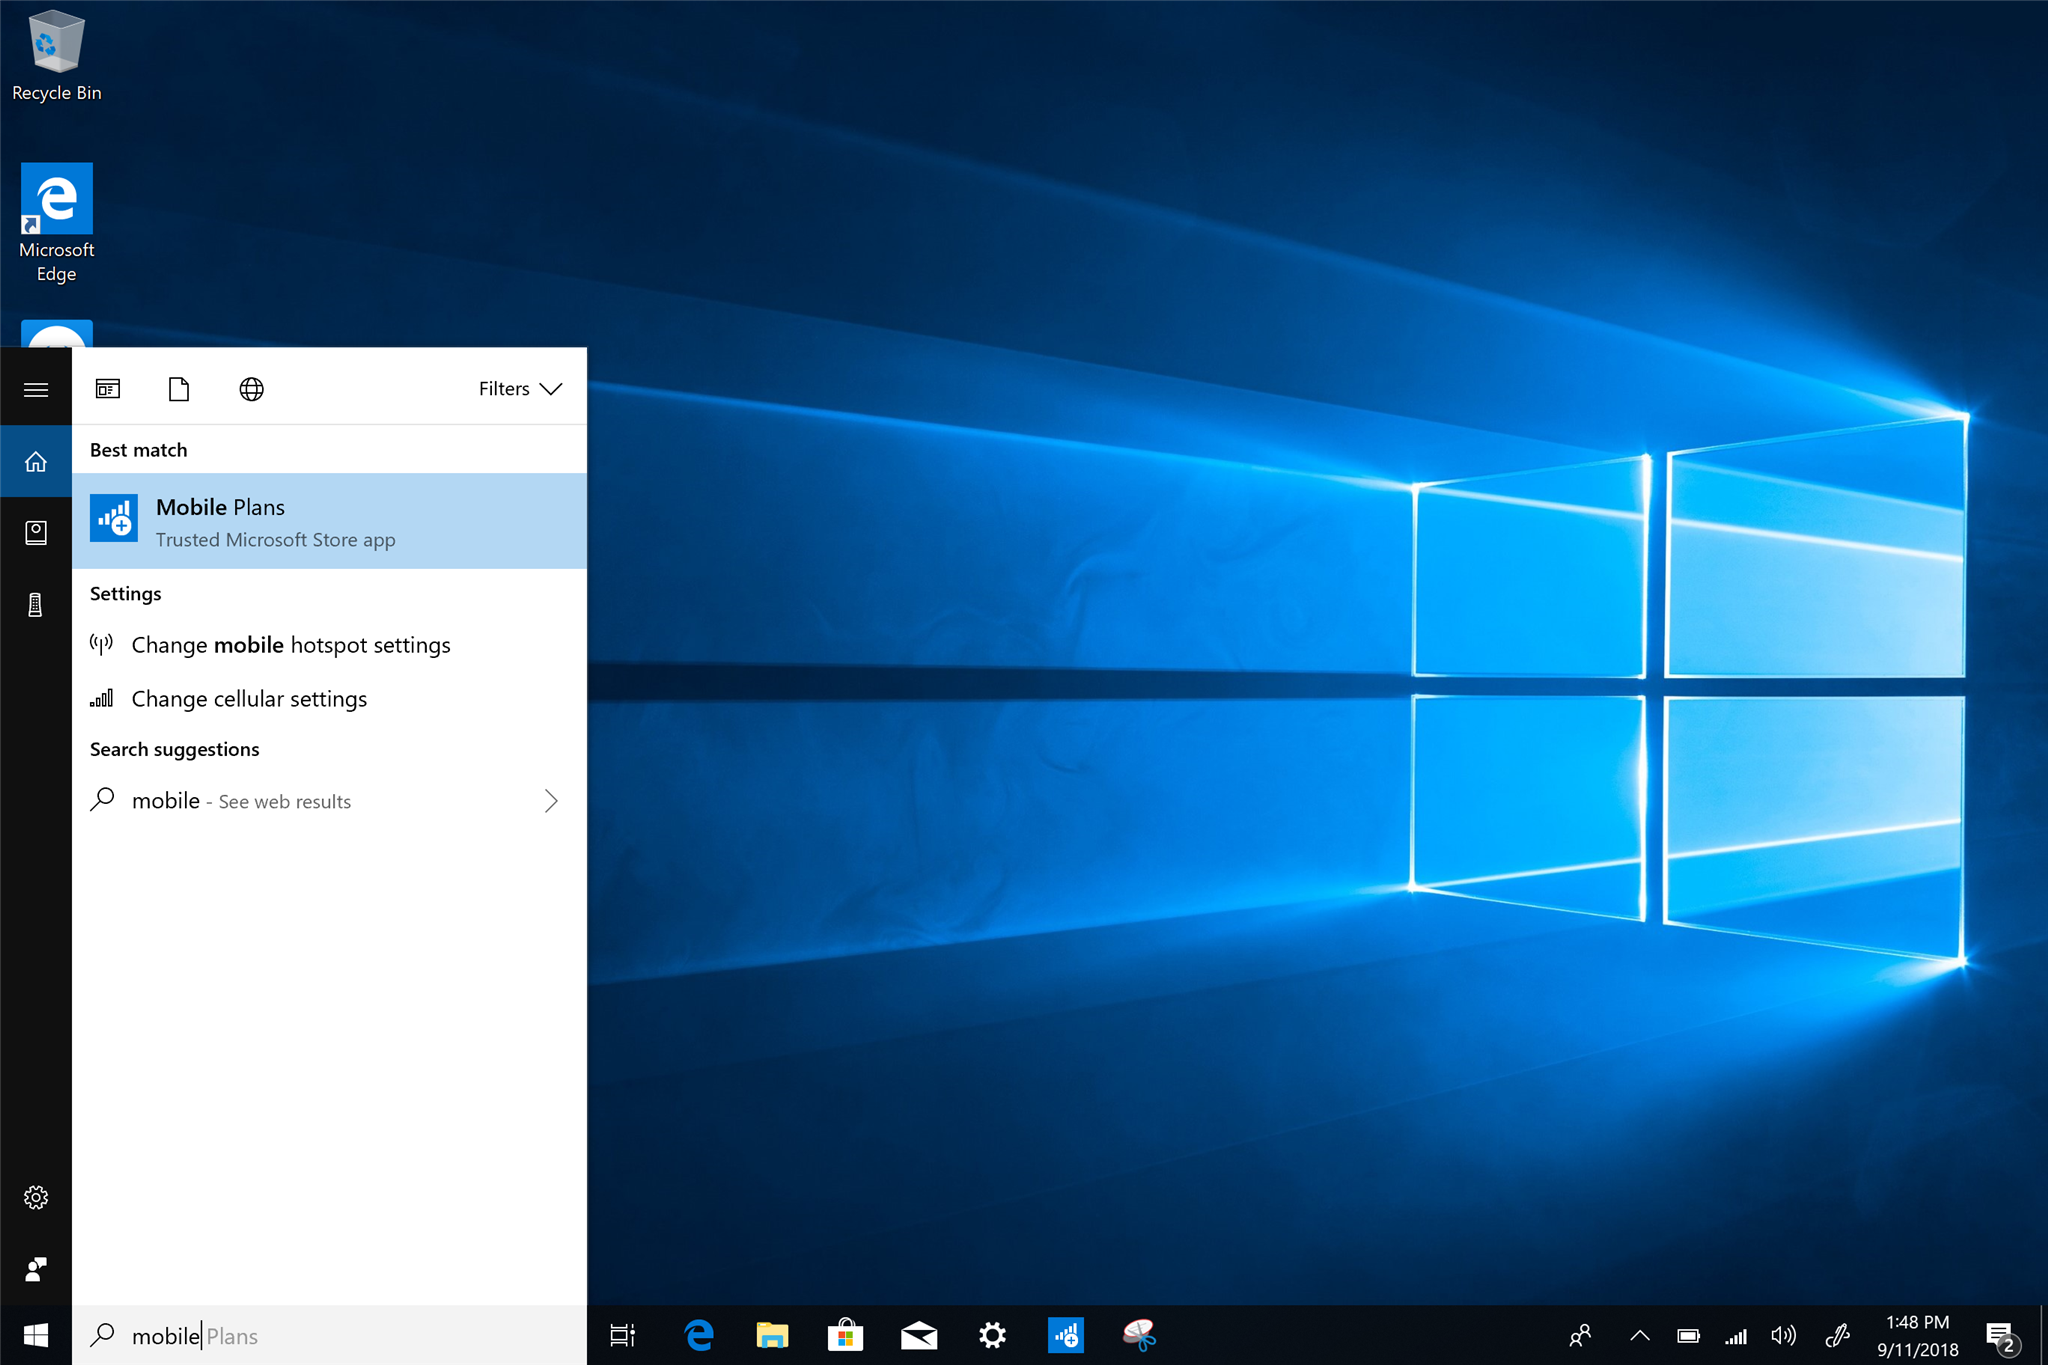Open cellular network signal icon in tray
Image resolution: width=2048 pixels, height=1365 pixels.
tap(1736, 1336)
